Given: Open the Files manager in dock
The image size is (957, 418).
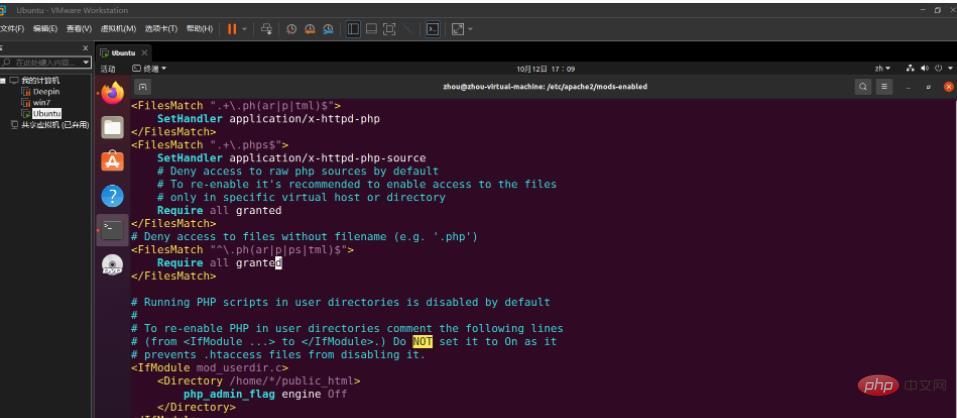Looking at the screenshot, I should pyautogui.click(x=112, y=127).
